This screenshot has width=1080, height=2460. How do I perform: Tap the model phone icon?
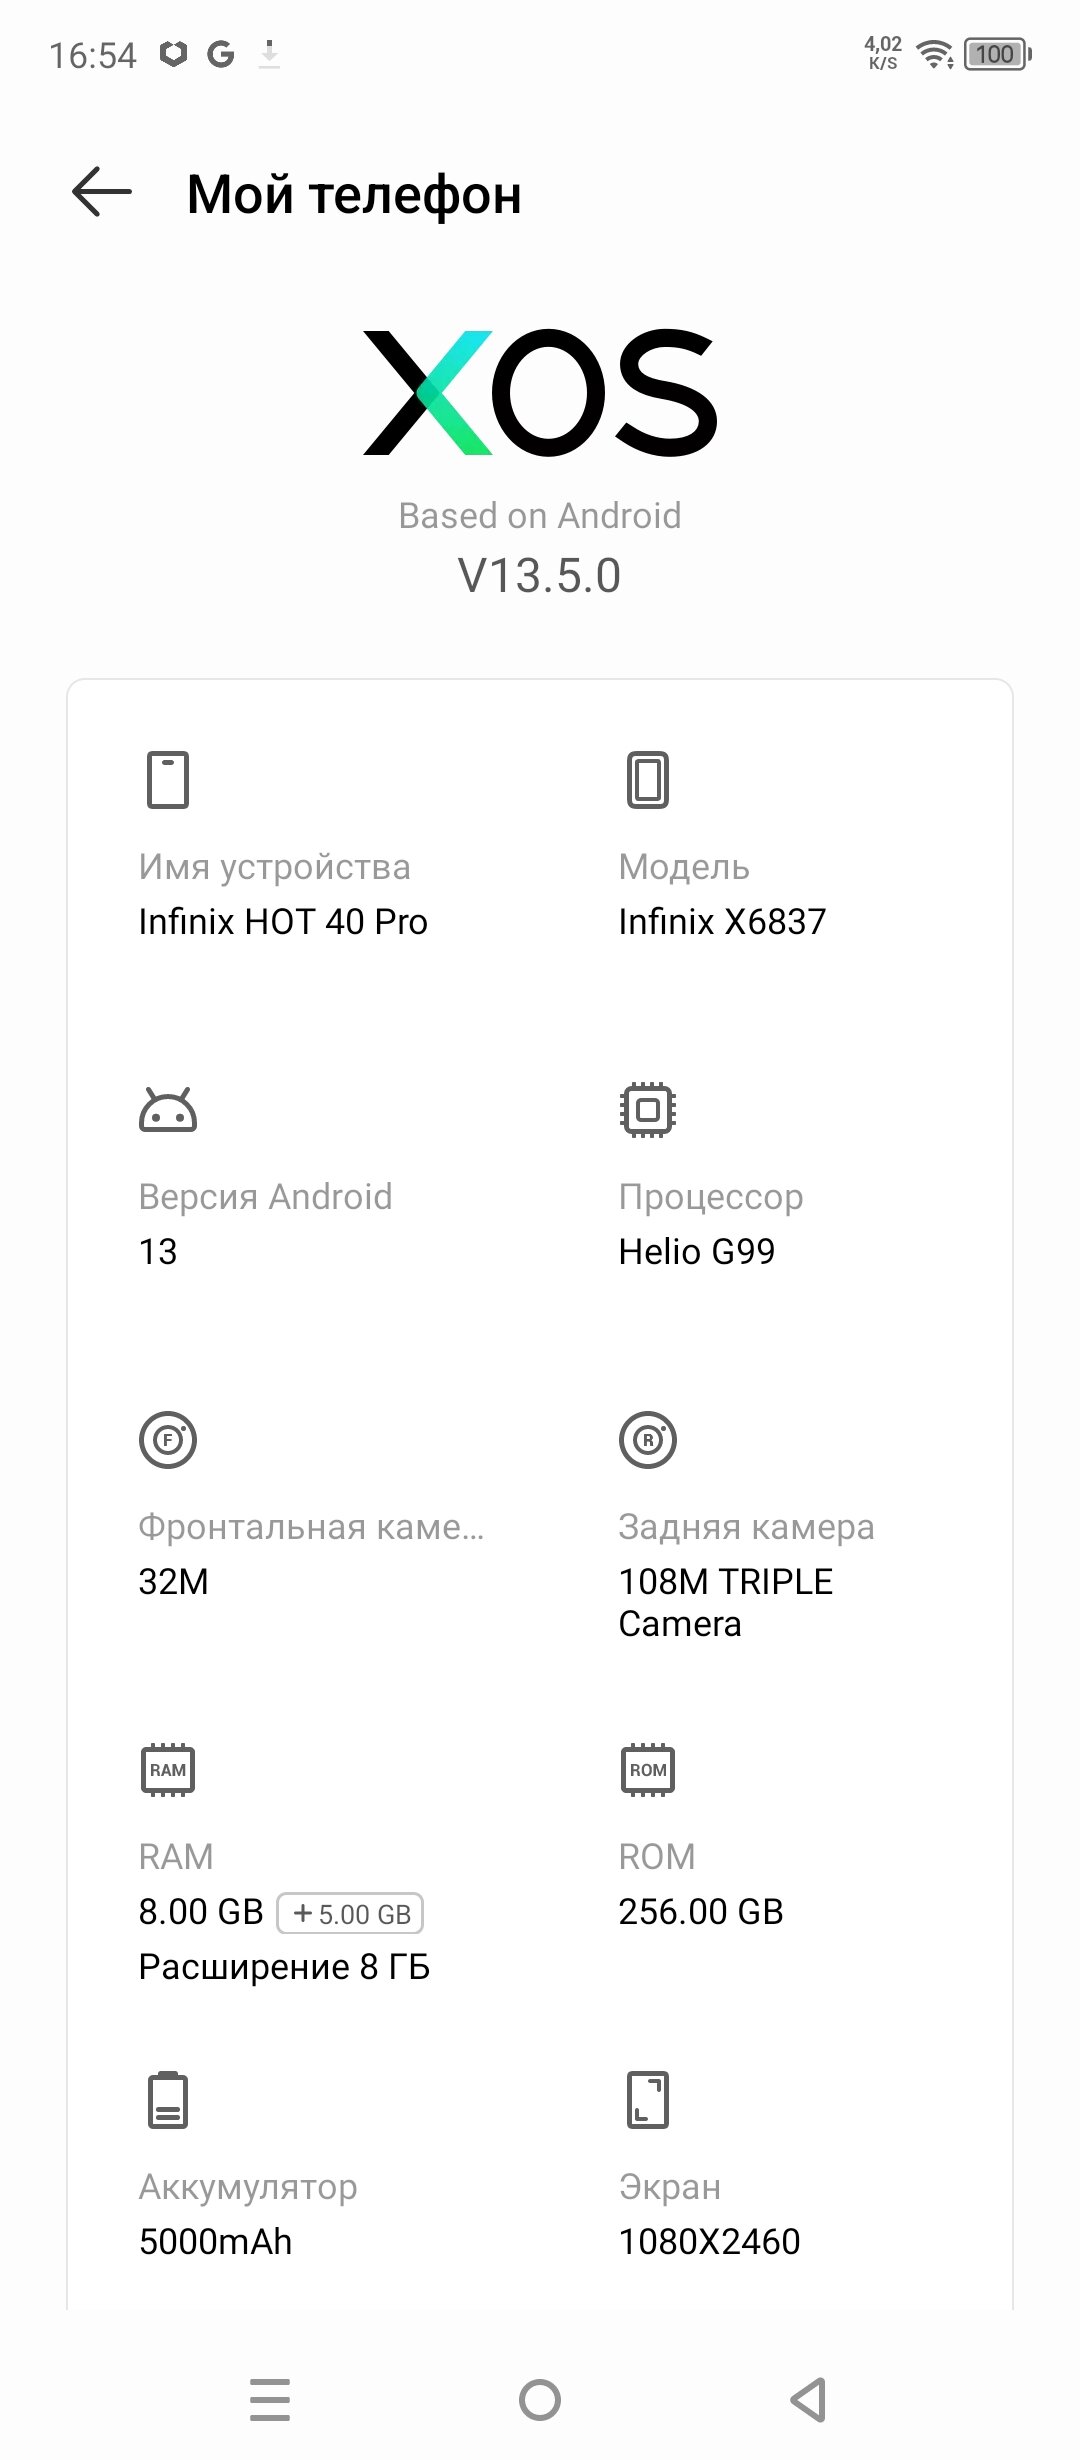coord(648,779)
